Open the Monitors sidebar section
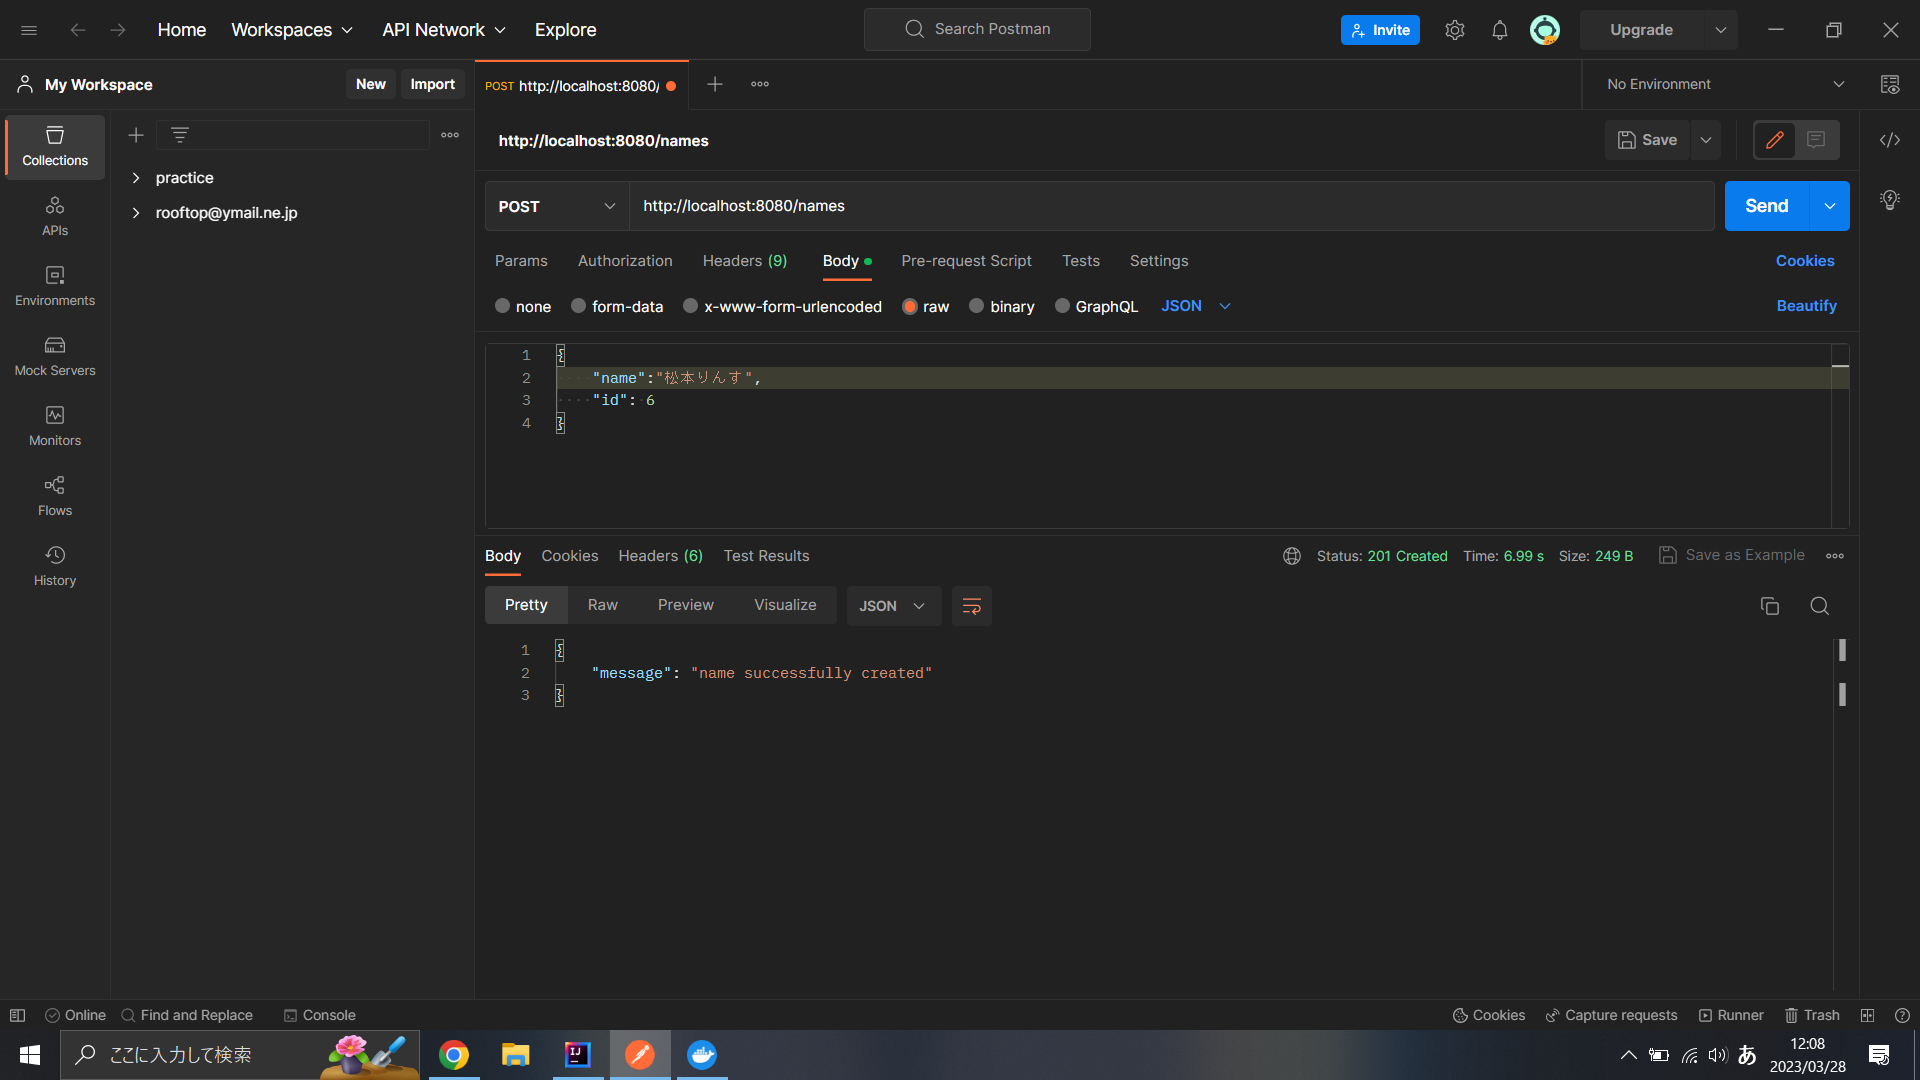The image size is (1920, 1080). pyautogui.click(x=55, y=426)
